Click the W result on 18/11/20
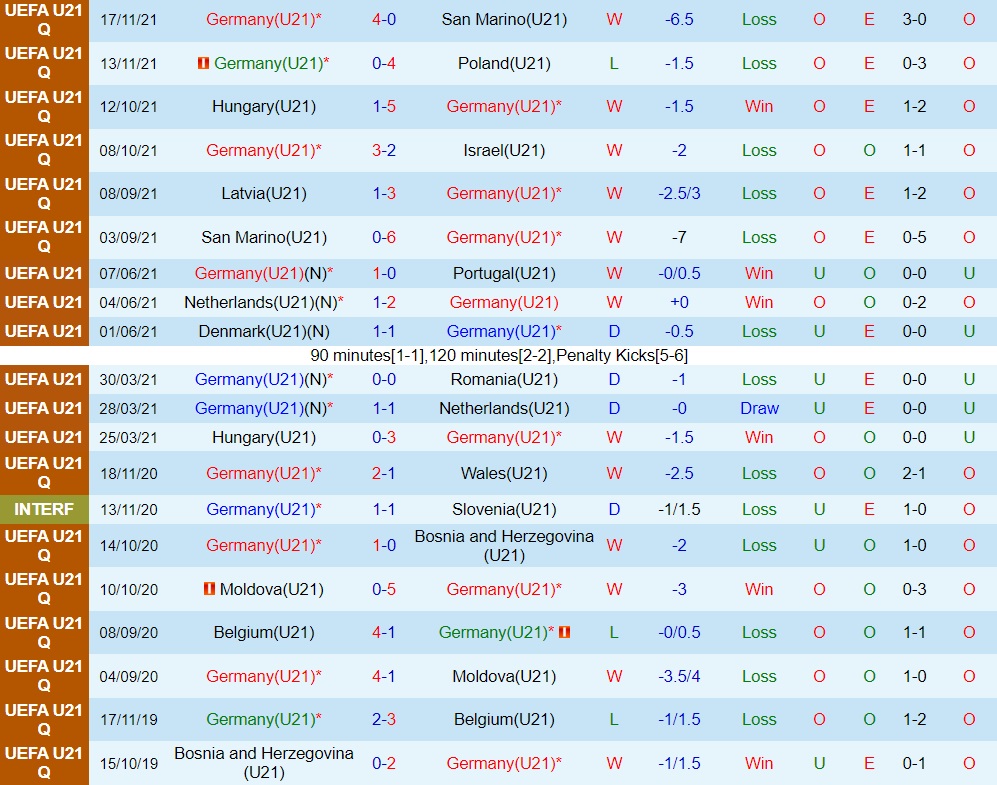 (614, 474)
